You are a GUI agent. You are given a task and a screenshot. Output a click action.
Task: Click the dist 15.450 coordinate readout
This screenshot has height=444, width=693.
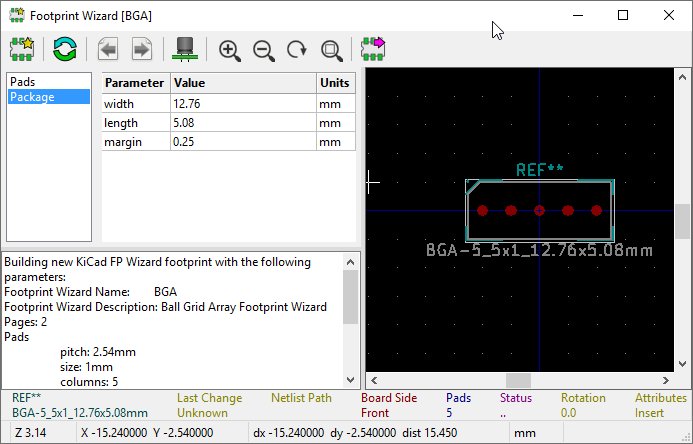[x=430, y=433]
